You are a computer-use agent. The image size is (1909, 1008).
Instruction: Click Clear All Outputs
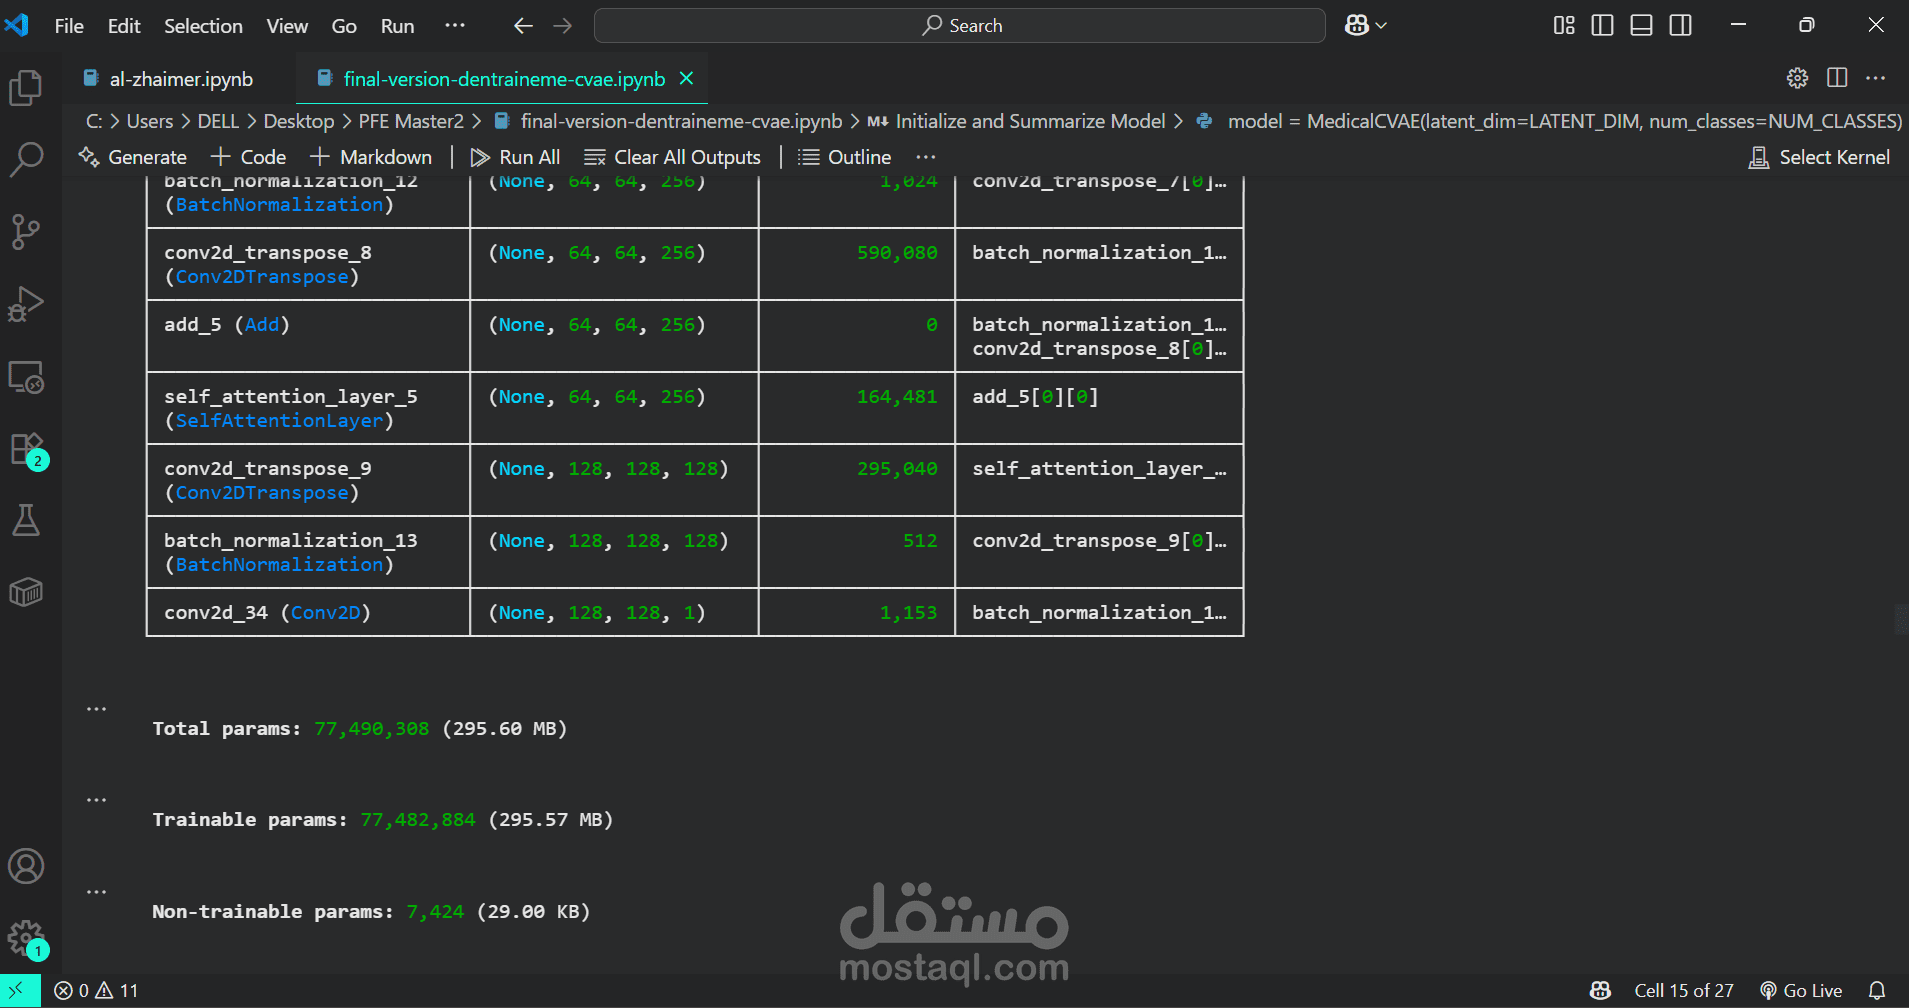pos(673,157)
